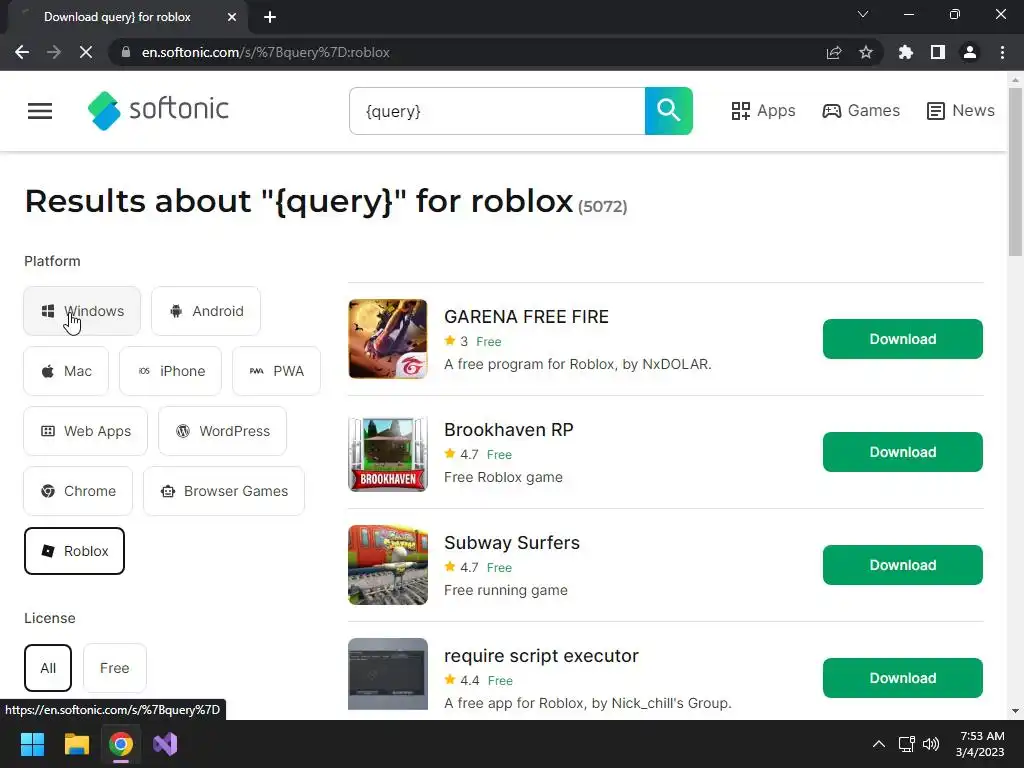Select the PWA platform filter
1024x768 pixels.
pyautogui.click(x=276, y=371)
